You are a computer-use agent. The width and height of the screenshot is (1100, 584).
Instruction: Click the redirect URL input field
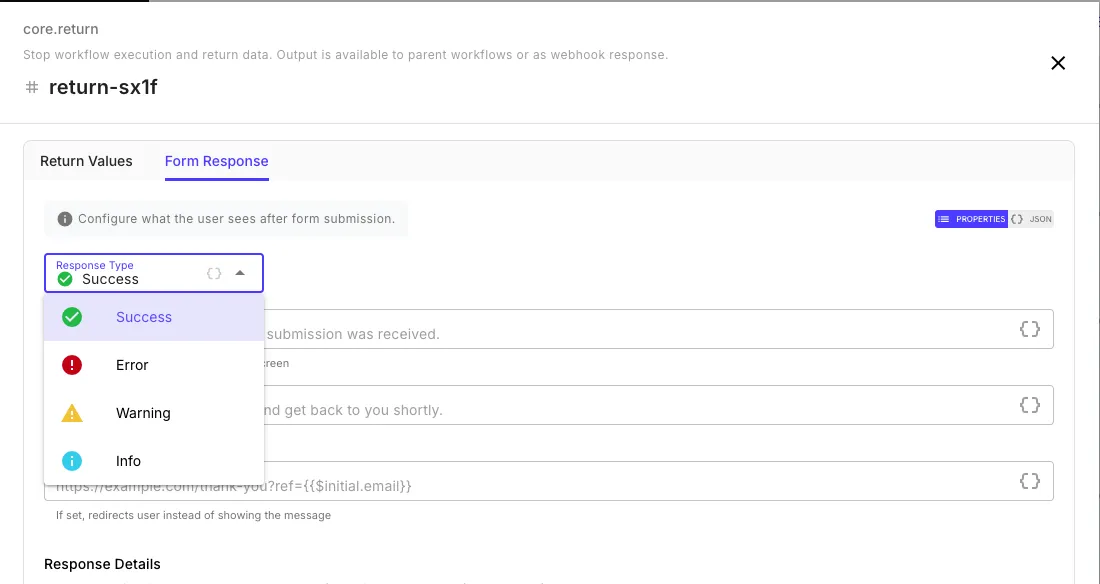point(600,481)
